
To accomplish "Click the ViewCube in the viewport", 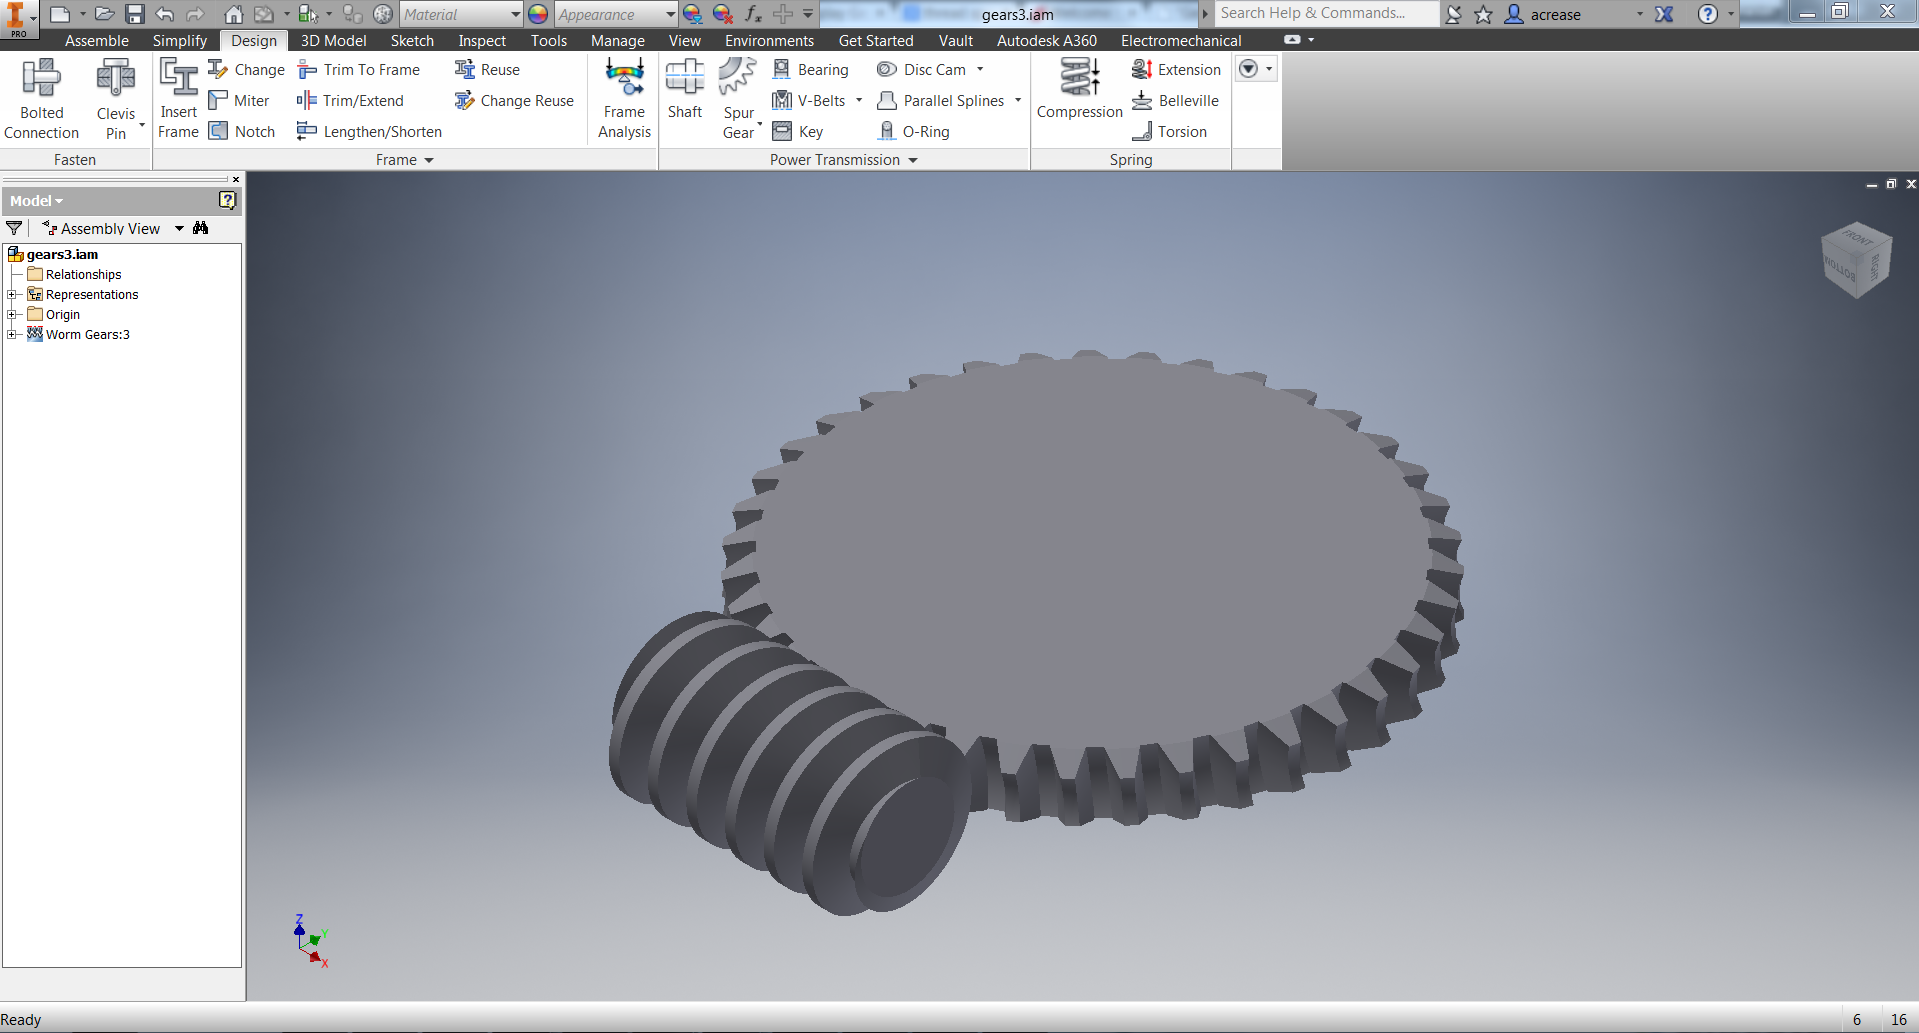I will 1856,260.
